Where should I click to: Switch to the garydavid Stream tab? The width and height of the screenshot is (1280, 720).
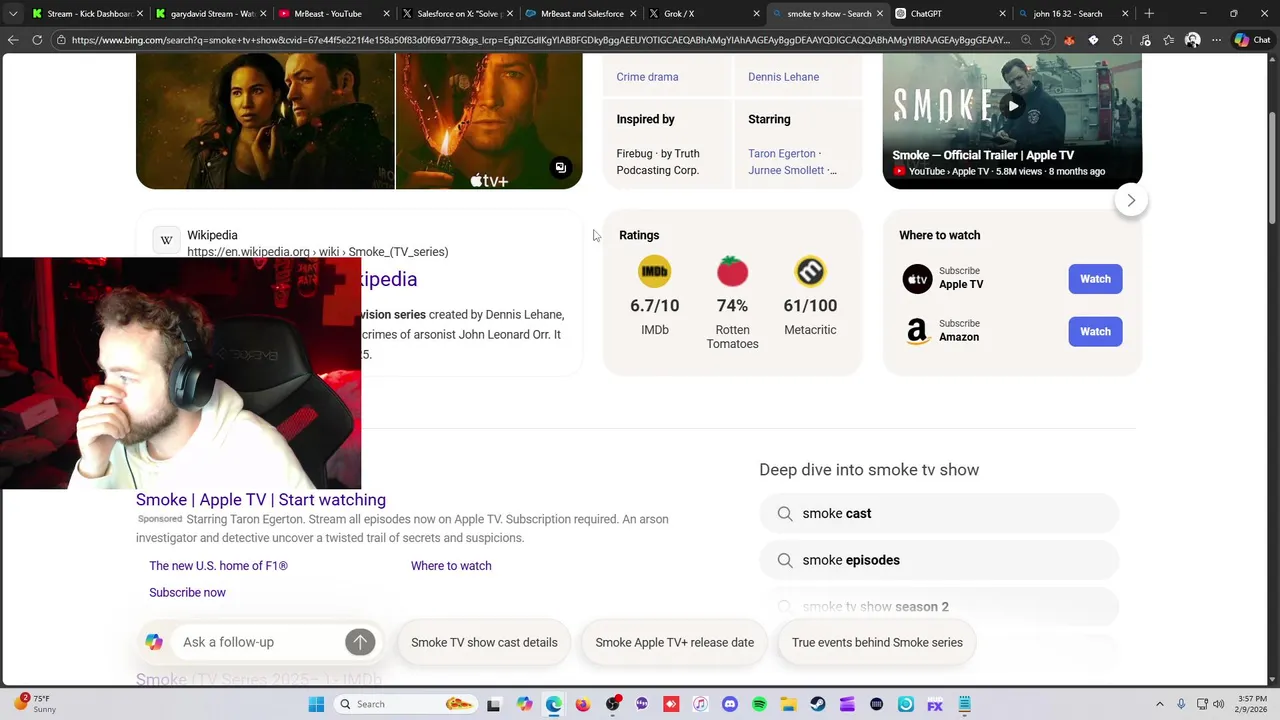coord(211,14)
